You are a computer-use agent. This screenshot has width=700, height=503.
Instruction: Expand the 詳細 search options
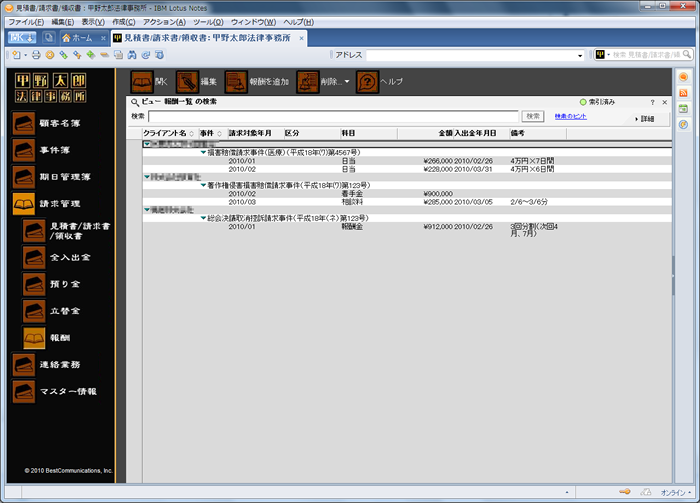pyautogui.click(x=645, y=119)
